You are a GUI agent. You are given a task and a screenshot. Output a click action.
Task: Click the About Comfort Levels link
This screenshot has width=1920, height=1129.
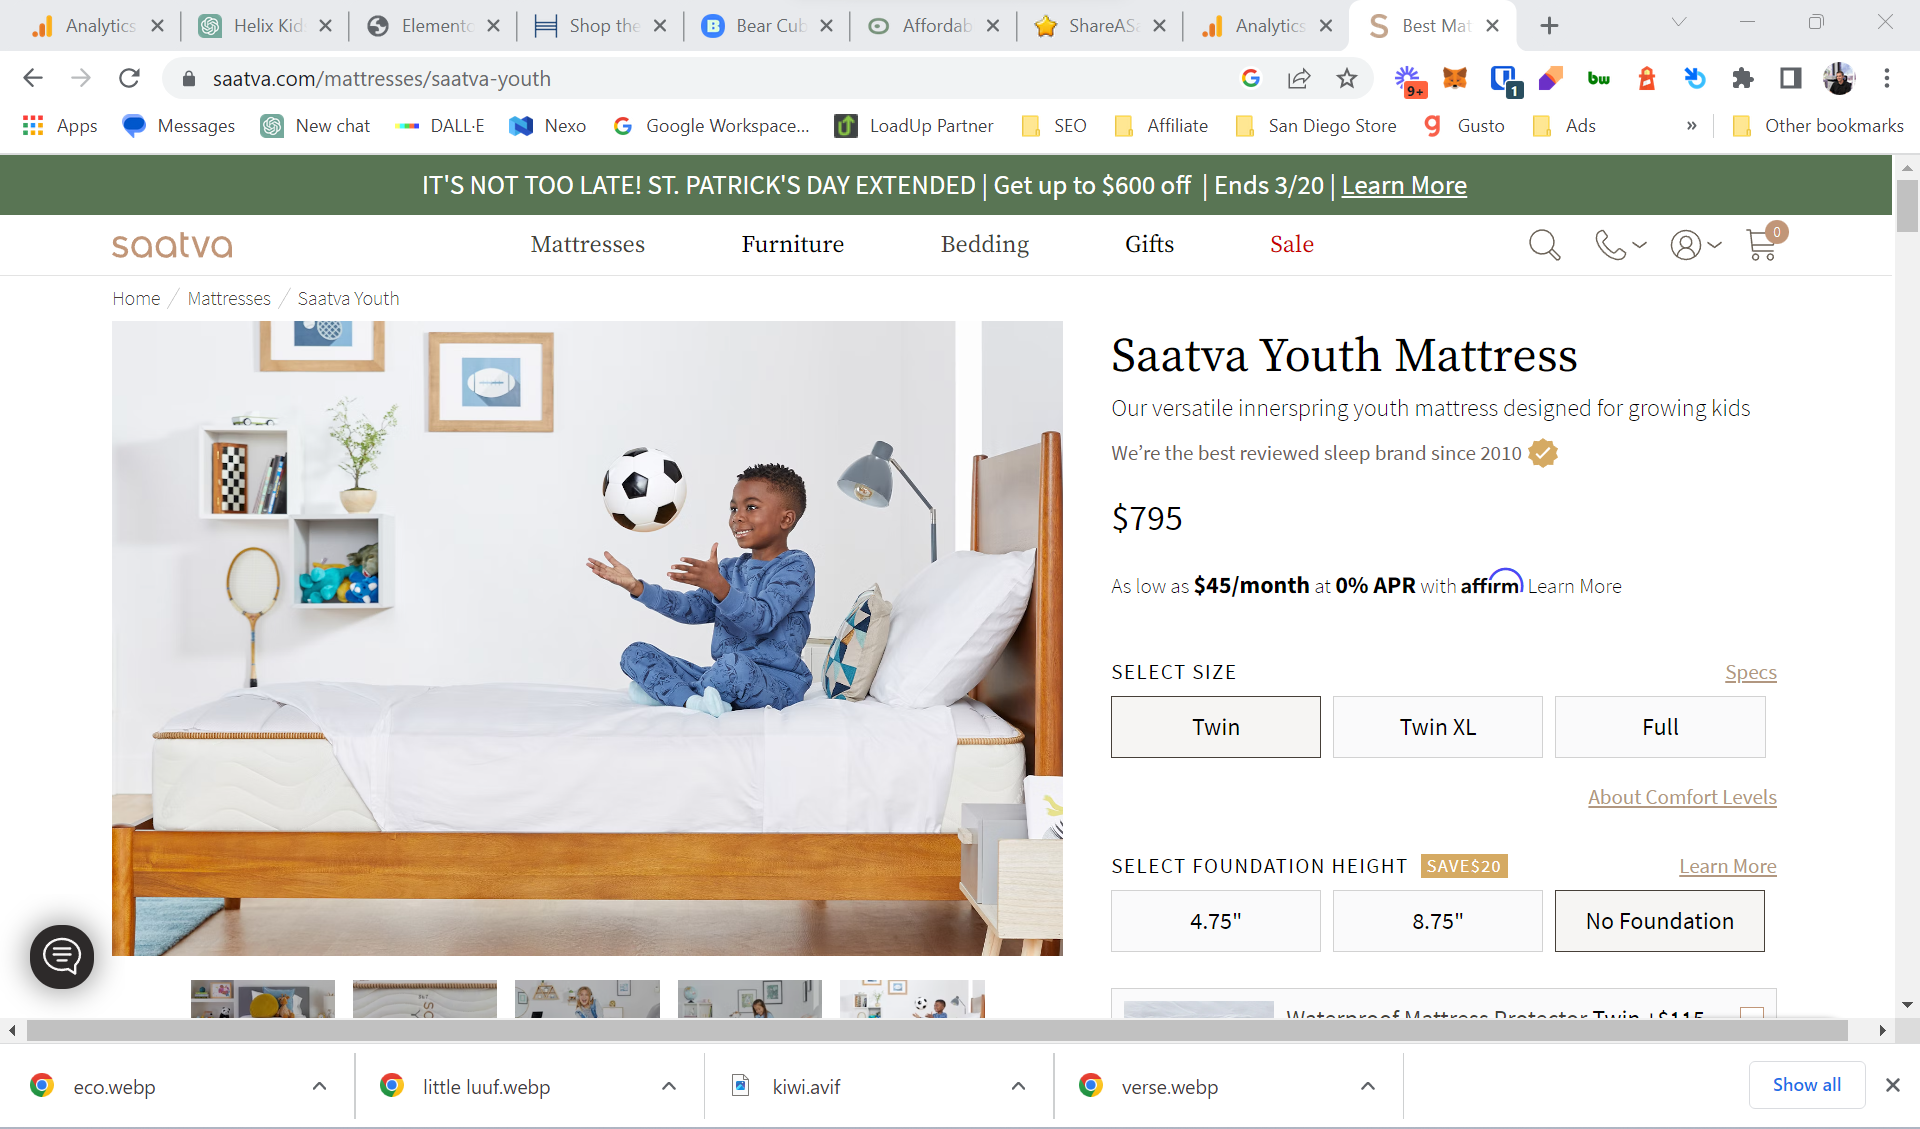coord(1682,797)
